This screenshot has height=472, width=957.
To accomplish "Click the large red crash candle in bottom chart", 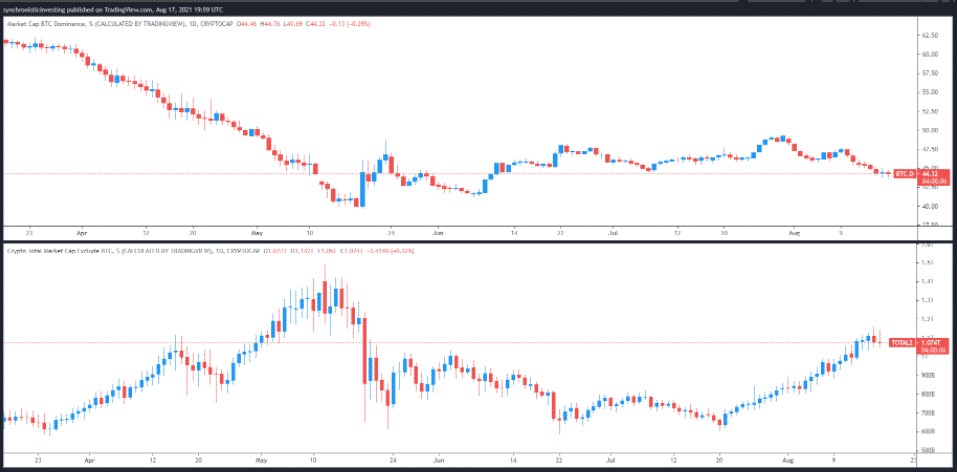I will click(364, 350).
